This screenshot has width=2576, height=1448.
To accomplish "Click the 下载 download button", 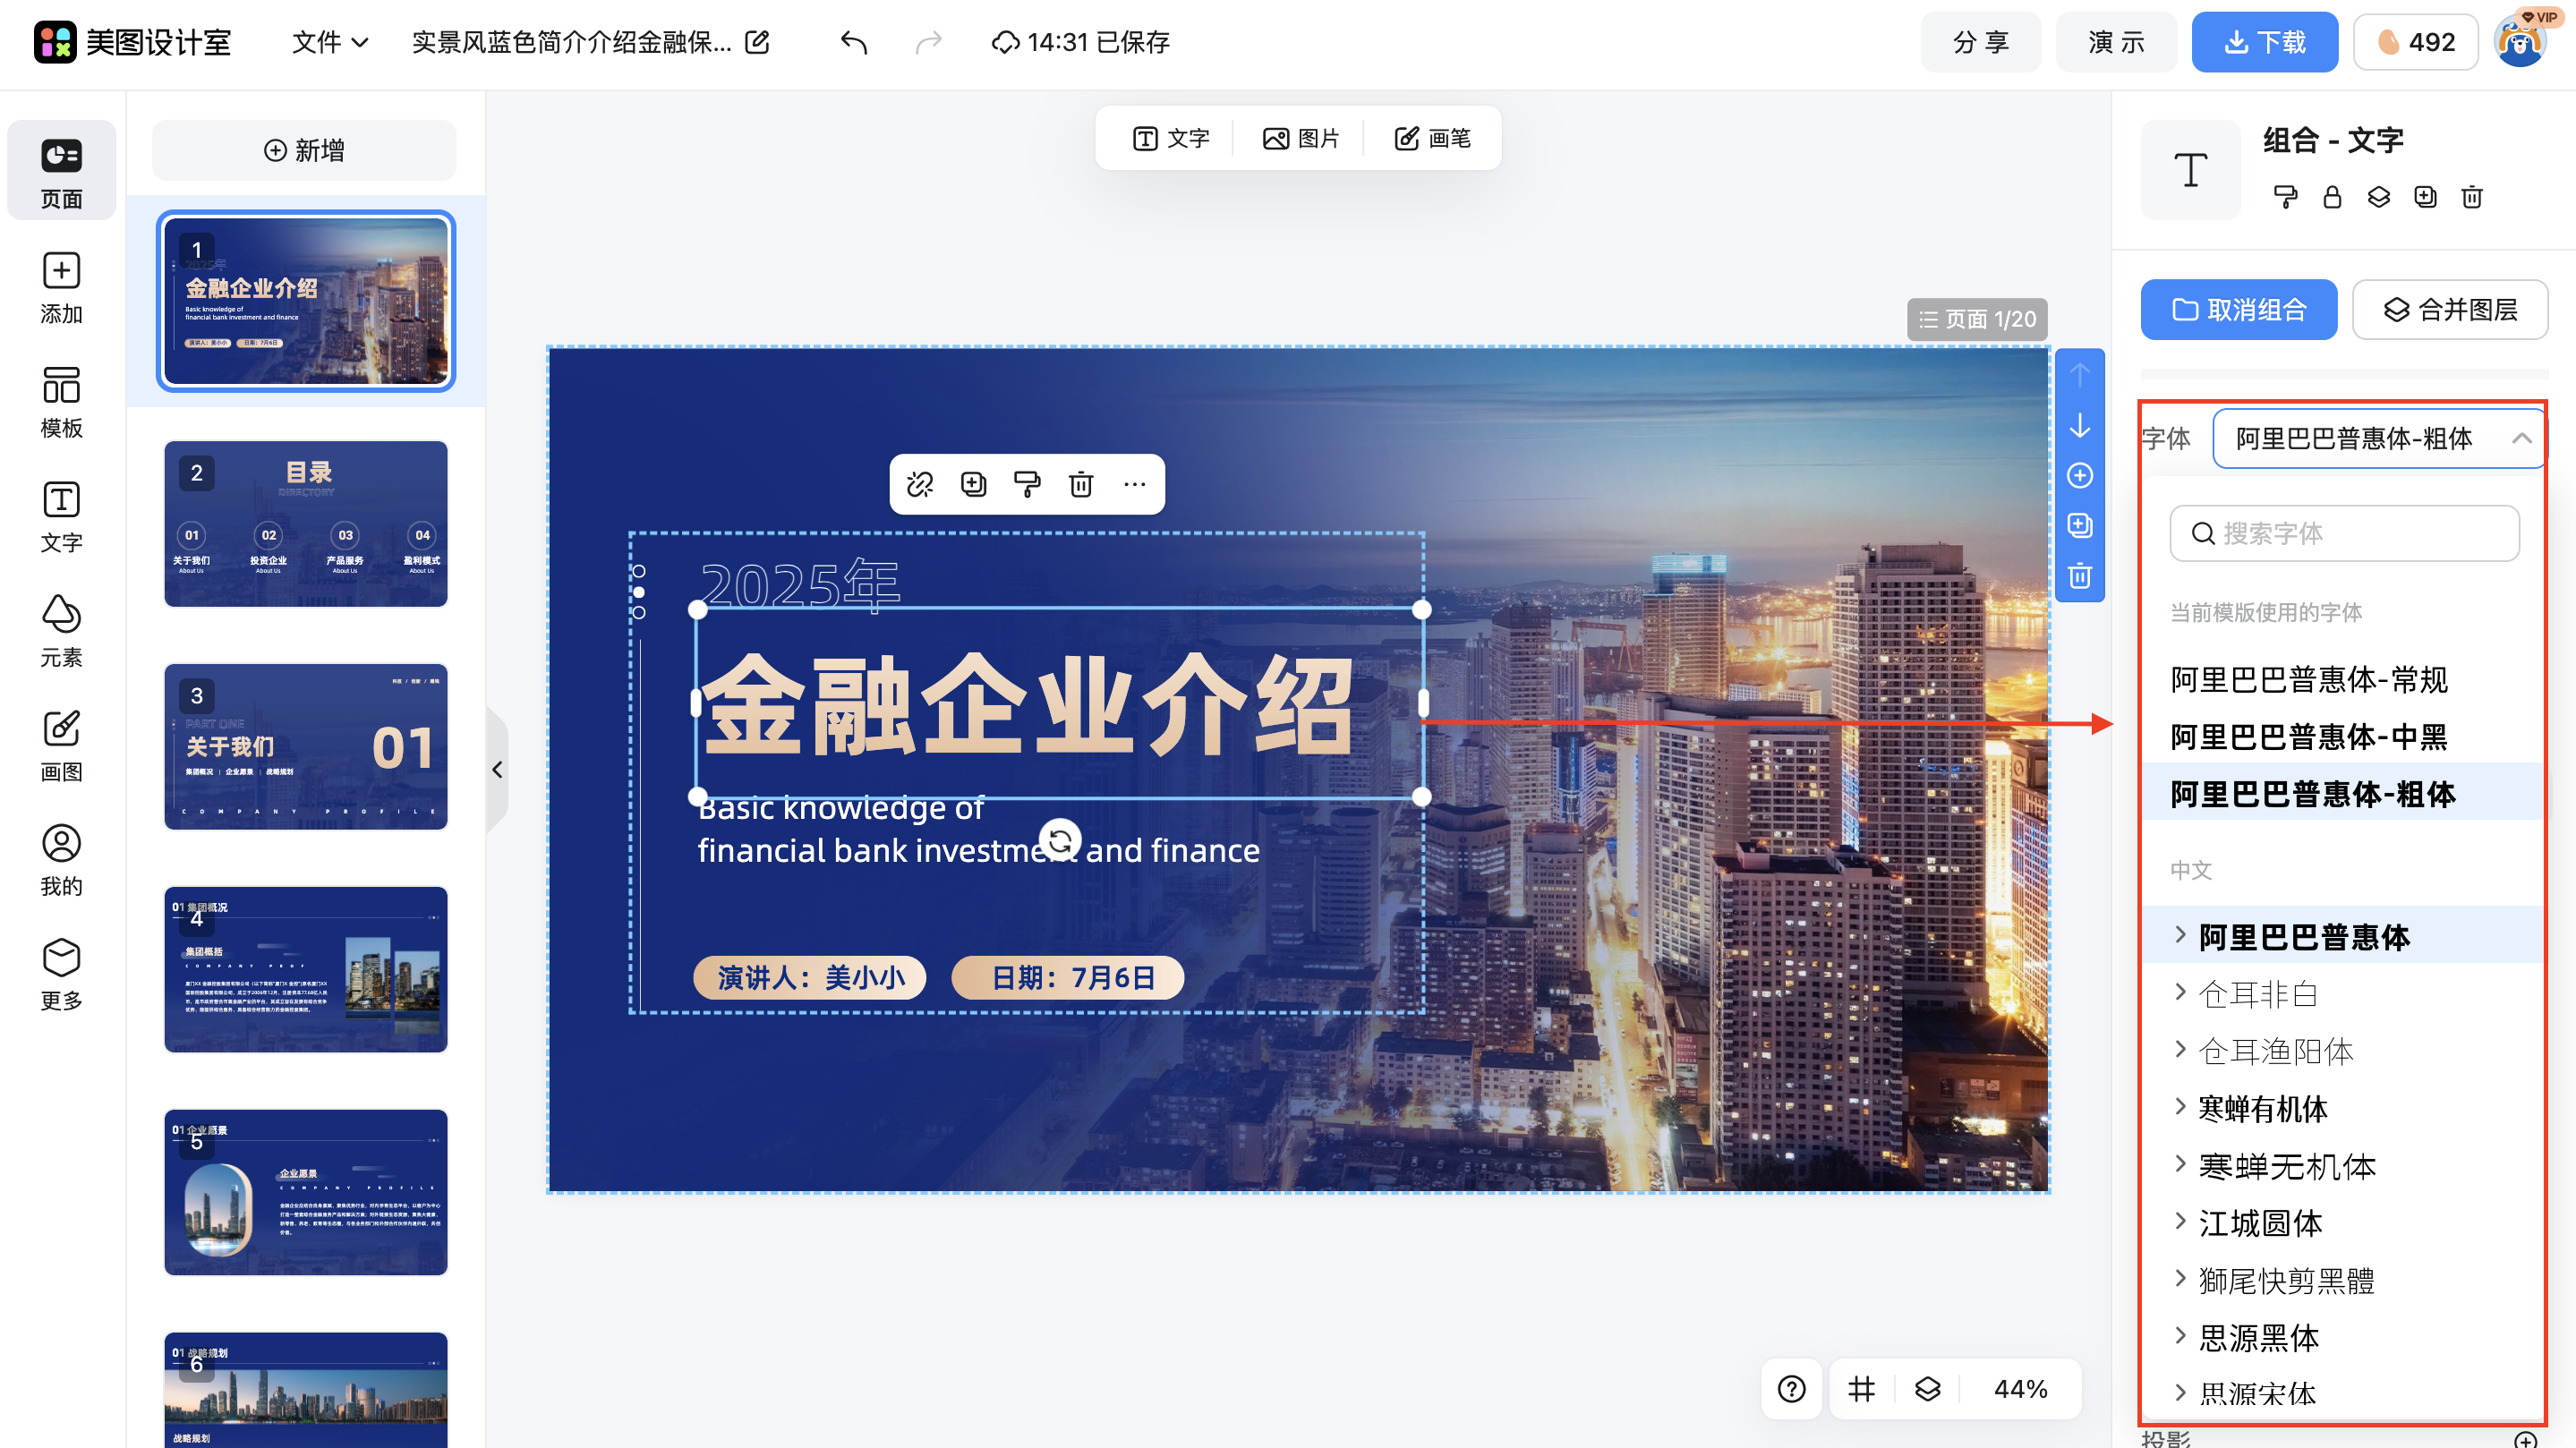I will [2264, 42].
